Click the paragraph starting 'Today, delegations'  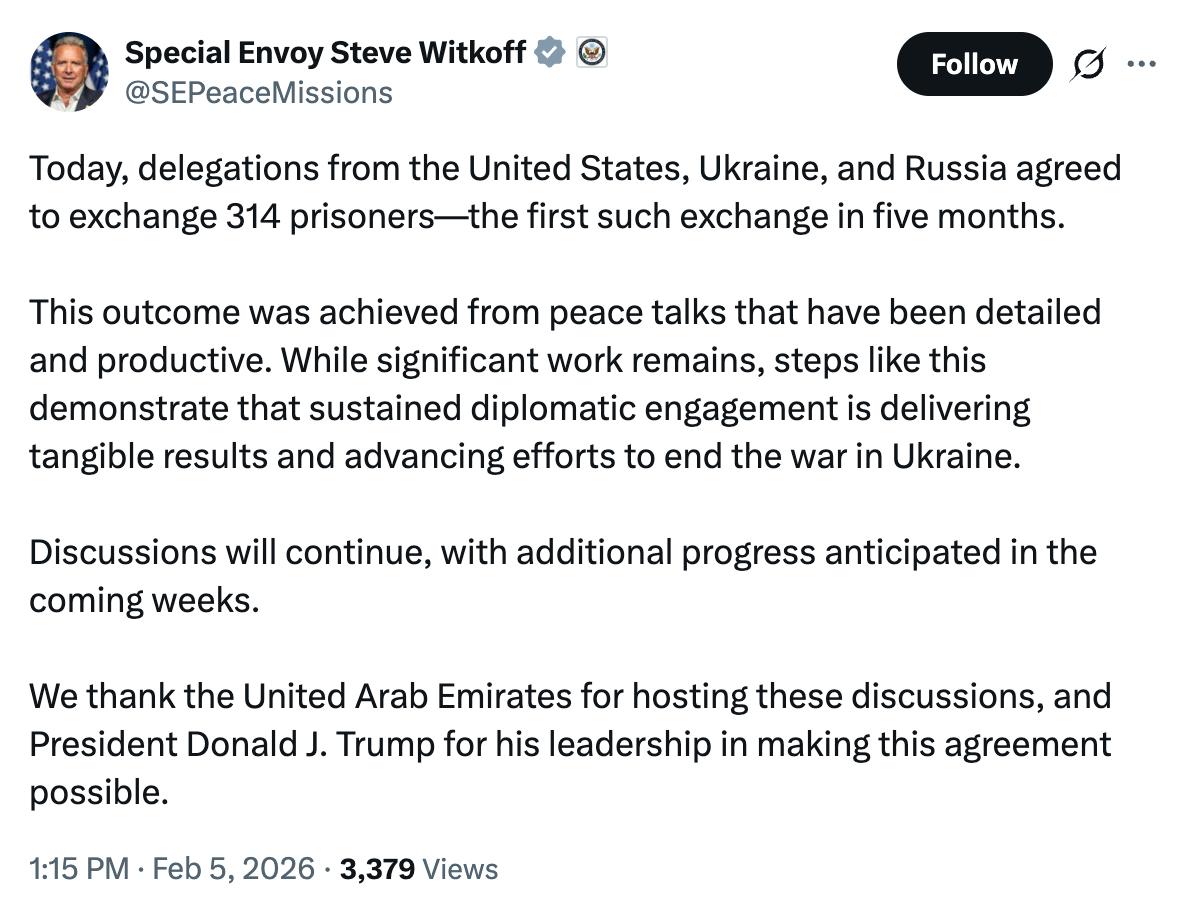[574, 191]
